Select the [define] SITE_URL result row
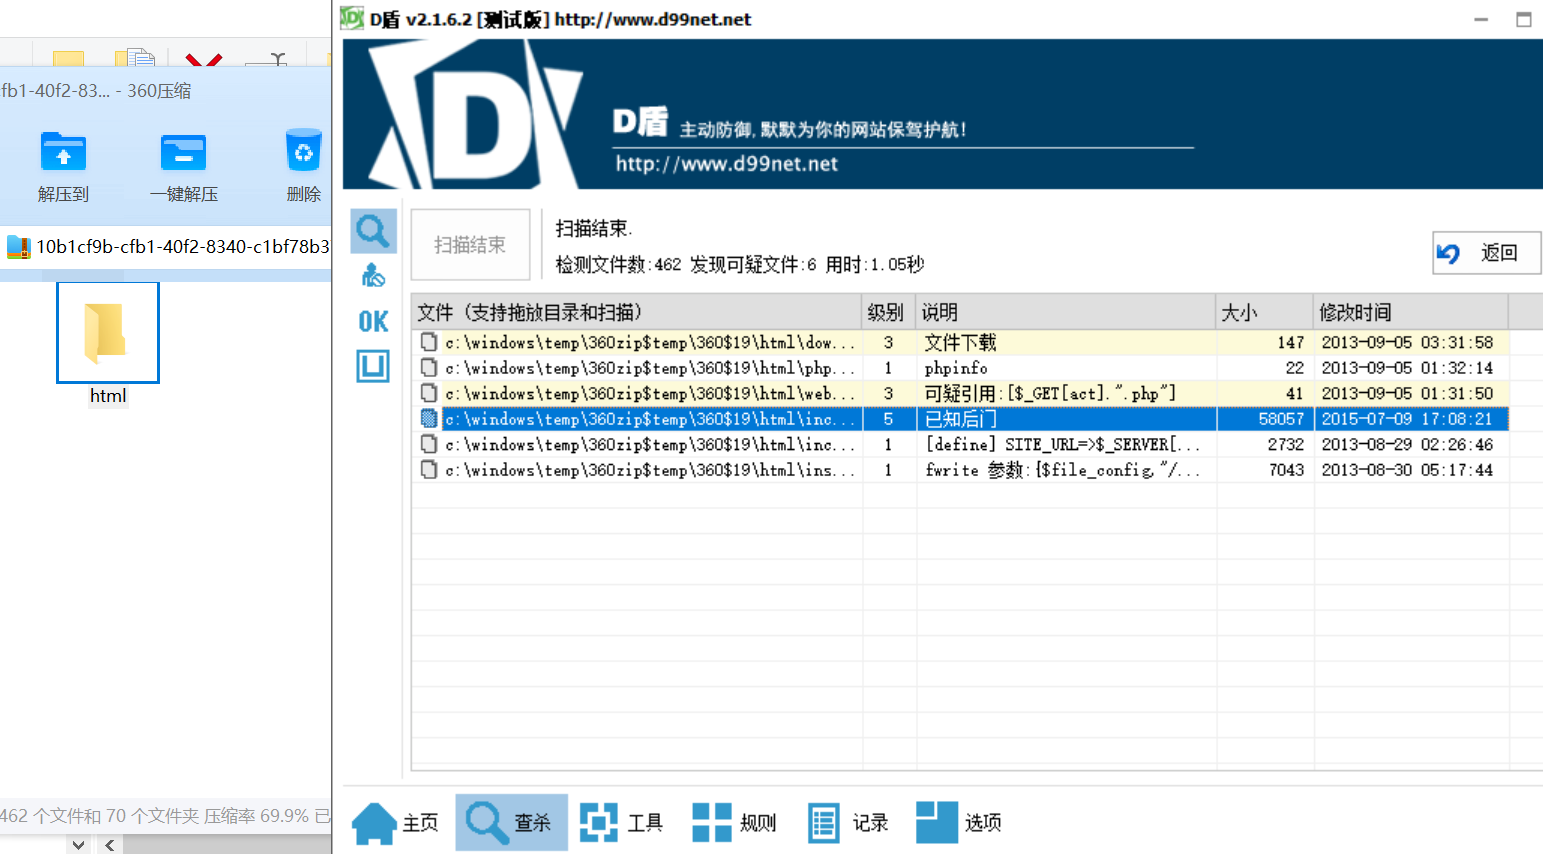 pos(960,444)
